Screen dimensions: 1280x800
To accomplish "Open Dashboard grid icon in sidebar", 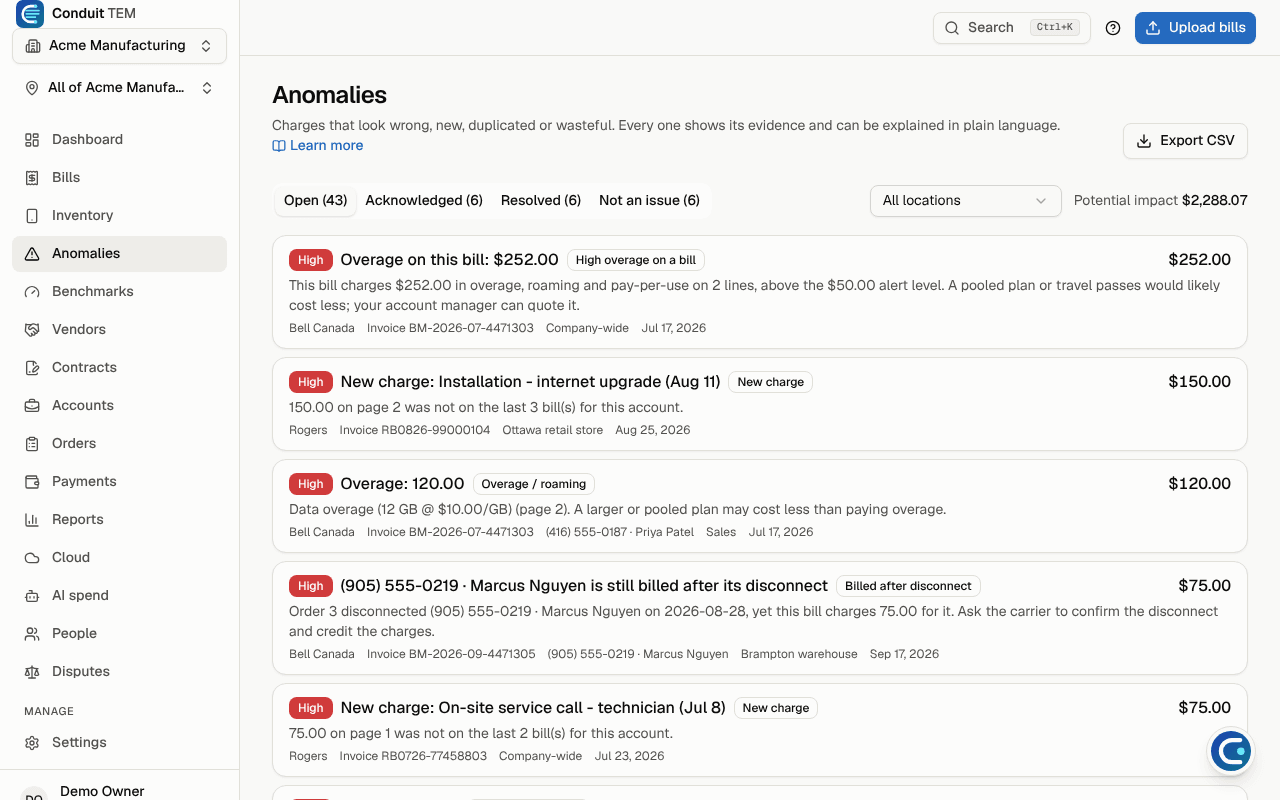I will (x=32, y=140).
